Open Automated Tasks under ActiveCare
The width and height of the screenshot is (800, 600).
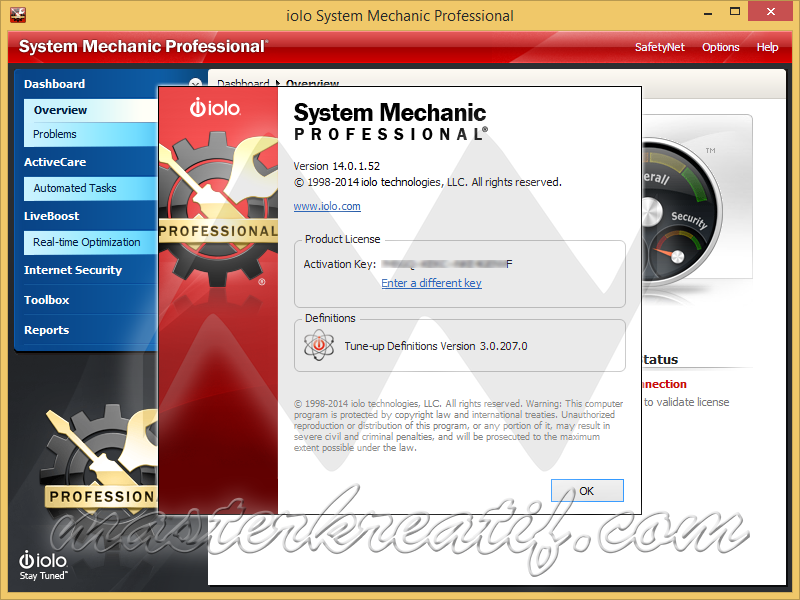click(x=90, y=188)
